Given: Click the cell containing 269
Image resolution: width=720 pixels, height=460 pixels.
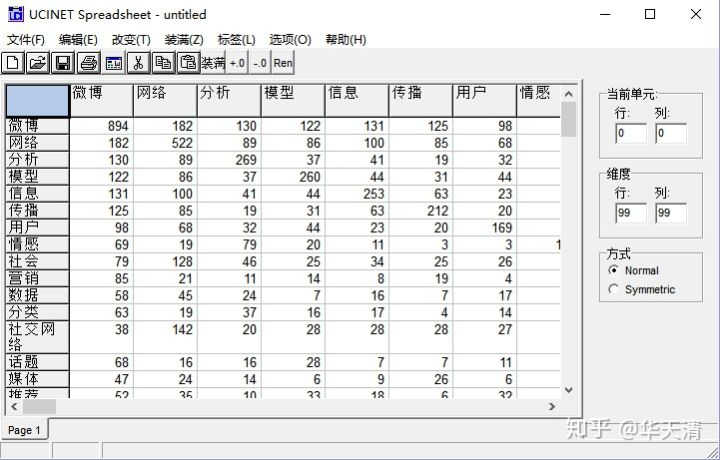Looking at the screenshot, I should [x=229, y=160].
